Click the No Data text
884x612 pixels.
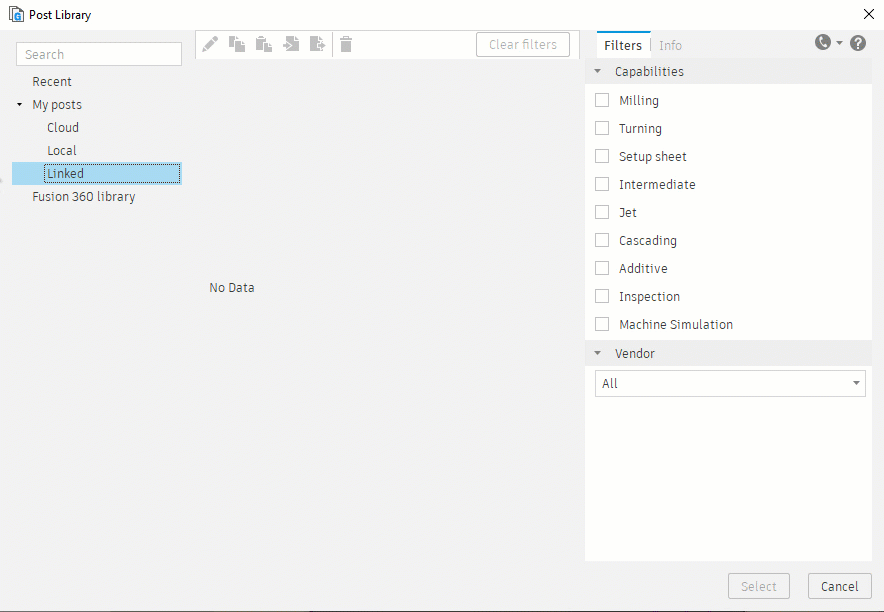coord(232,287)
